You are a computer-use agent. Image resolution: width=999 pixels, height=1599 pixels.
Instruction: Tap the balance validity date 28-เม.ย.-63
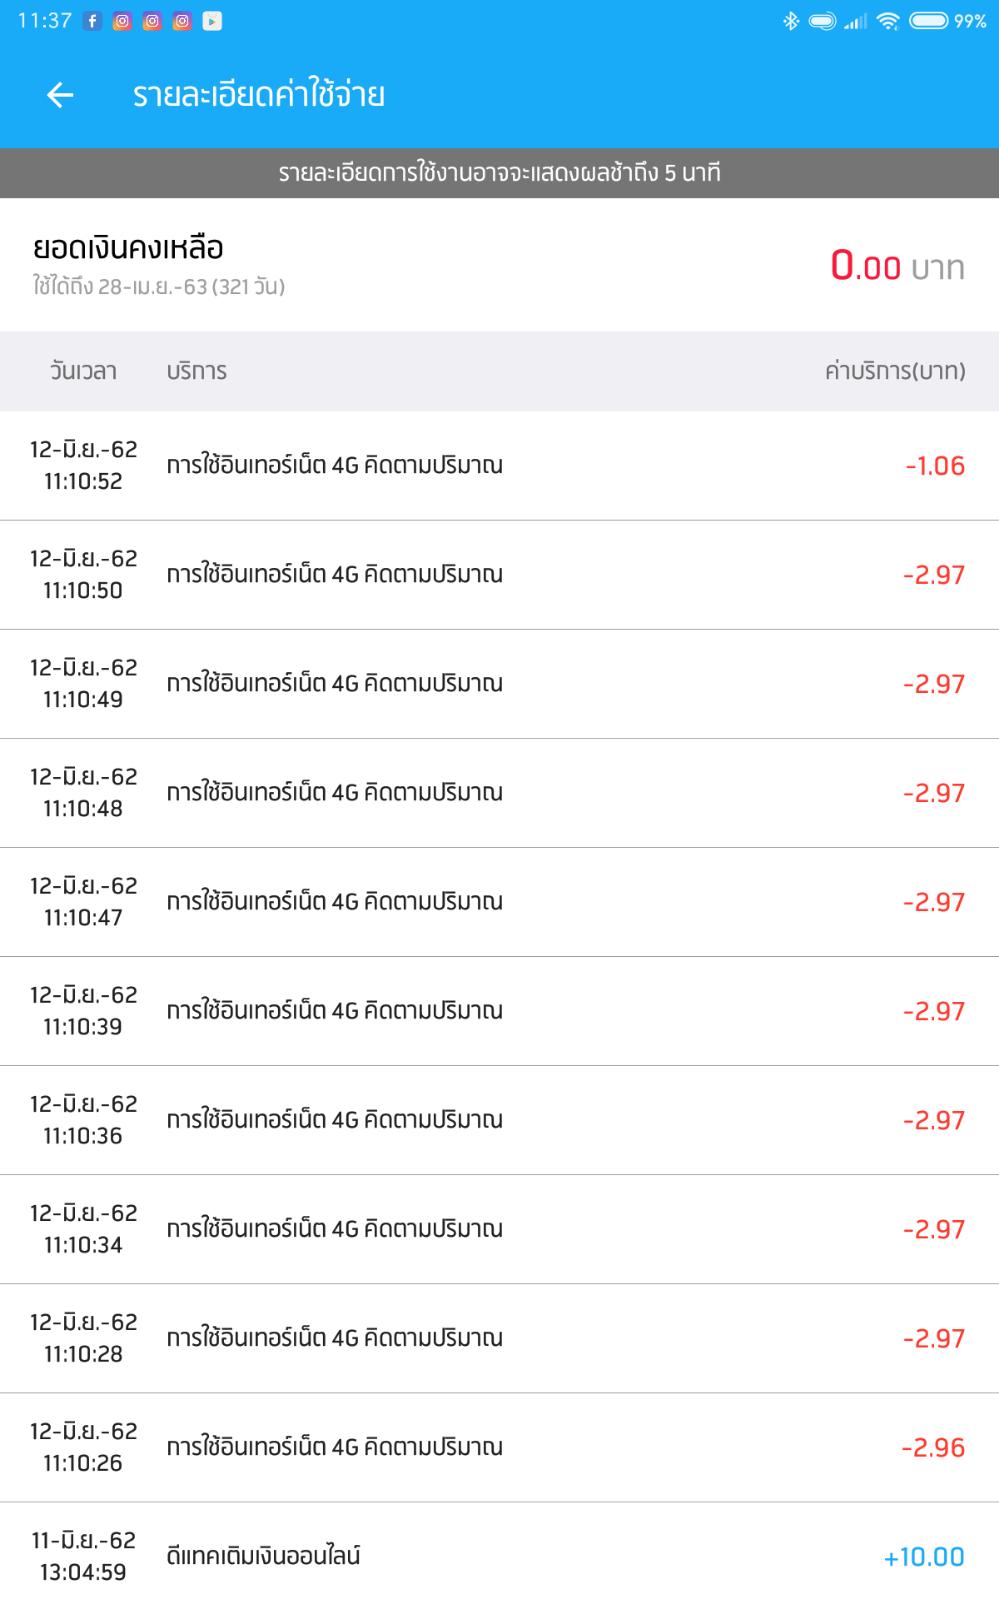158,287
